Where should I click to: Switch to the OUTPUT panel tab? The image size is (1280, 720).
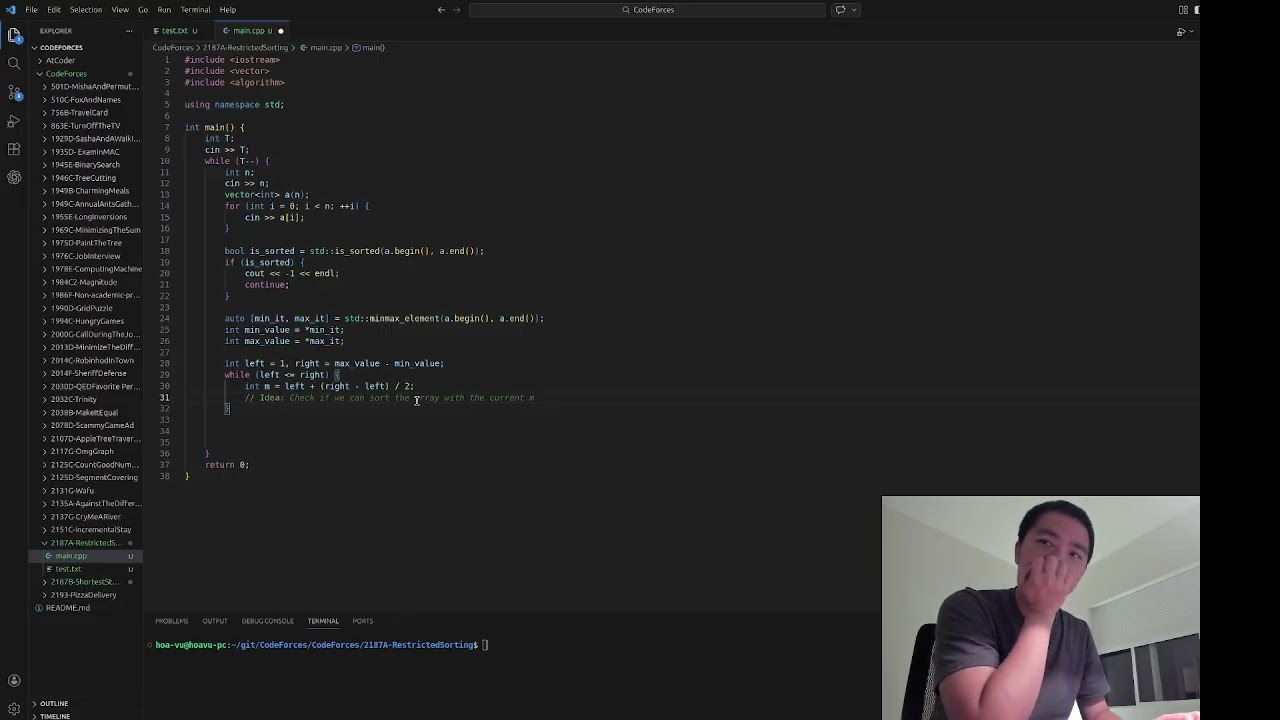click(x=215, y=621)
